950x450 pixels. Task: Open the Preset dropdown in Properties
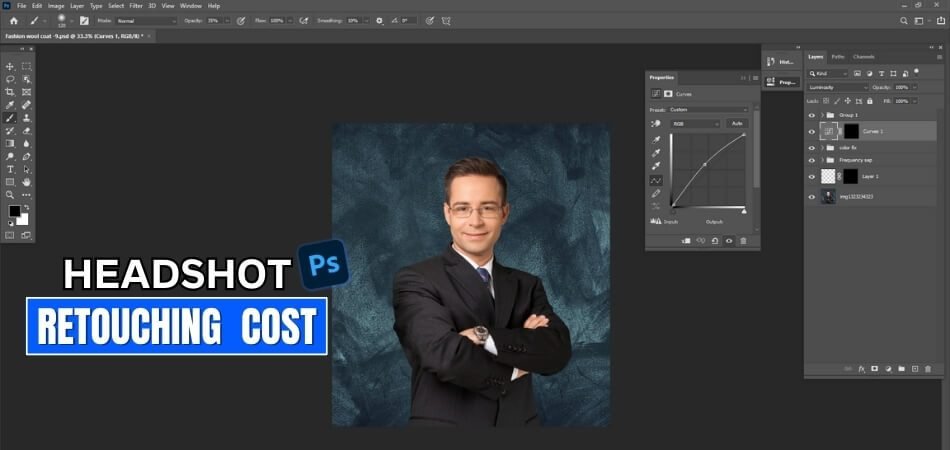(708, 110)
